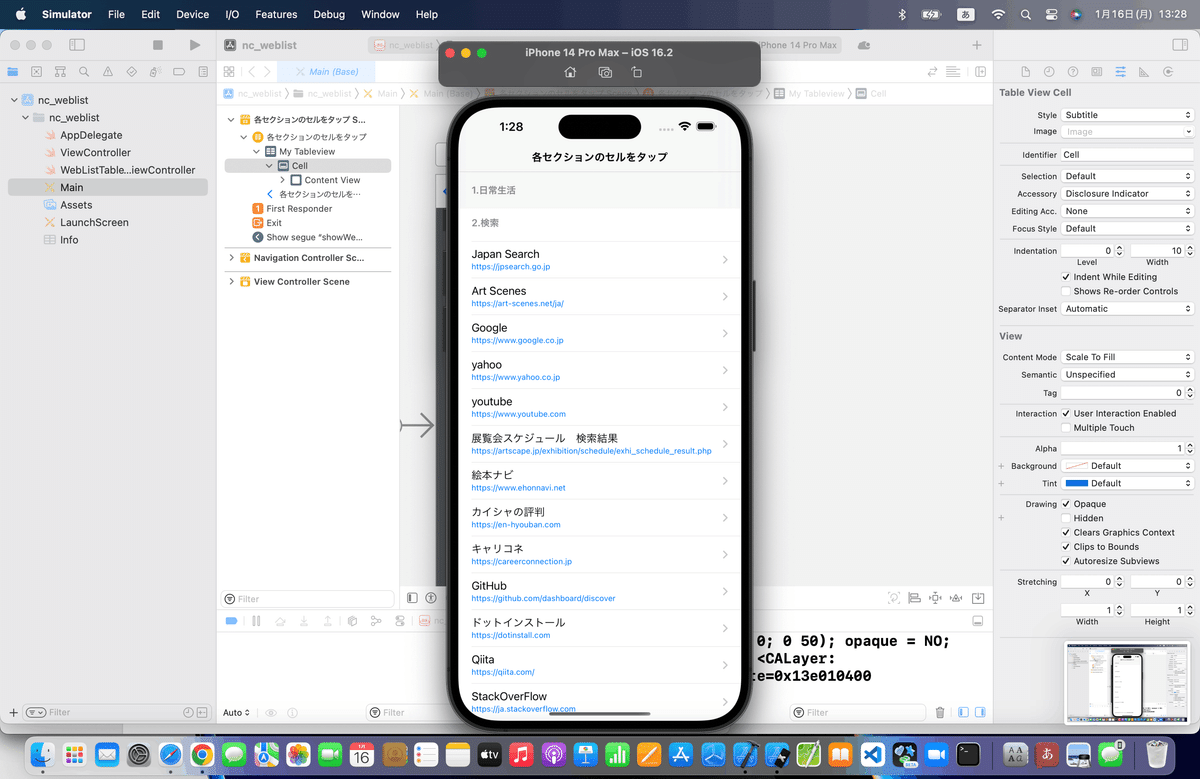Enable Multiple Touch checkbox
Image resolution: width=1200 pixels, height=779 pixels.
pos(1066,427)
